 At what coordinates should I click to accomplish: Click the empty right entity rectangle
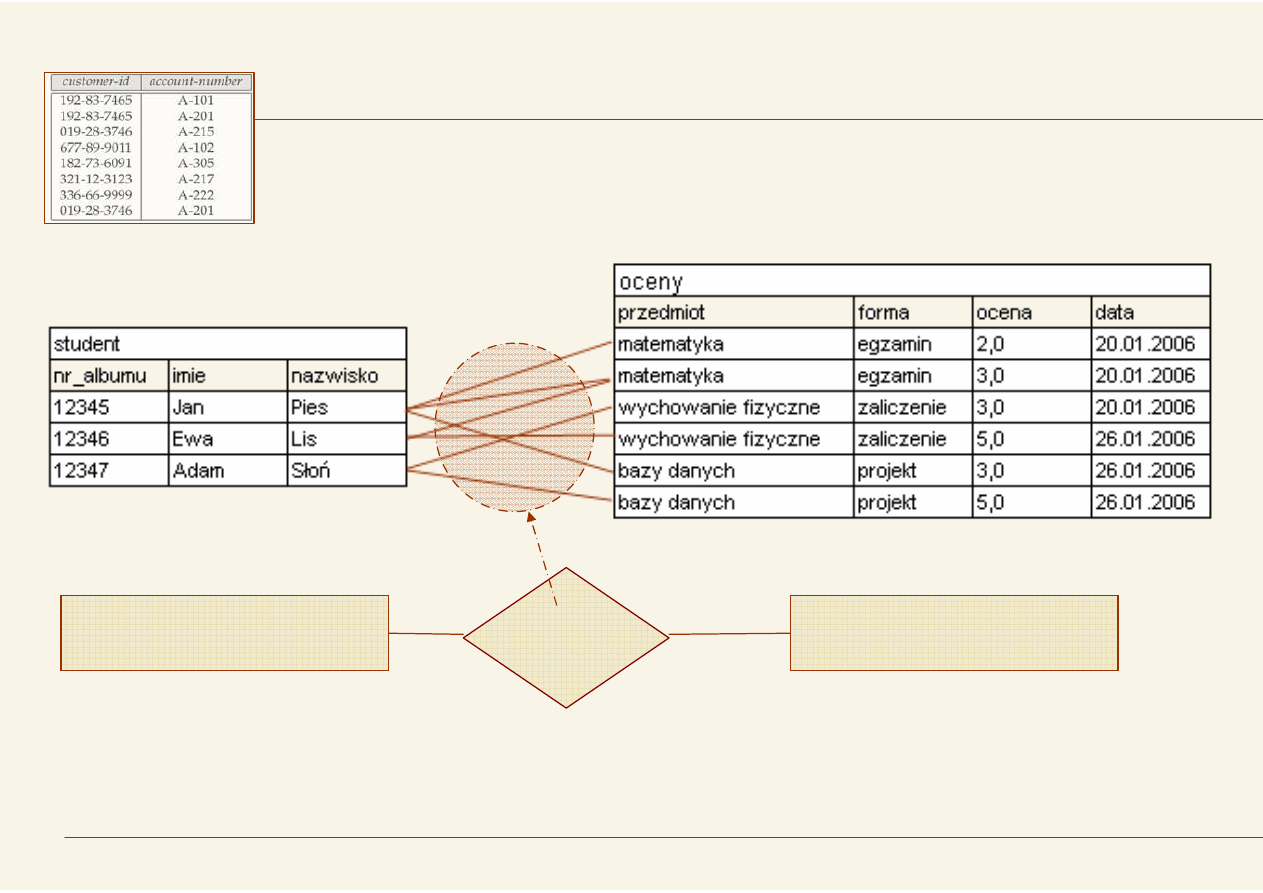(953, 632)
